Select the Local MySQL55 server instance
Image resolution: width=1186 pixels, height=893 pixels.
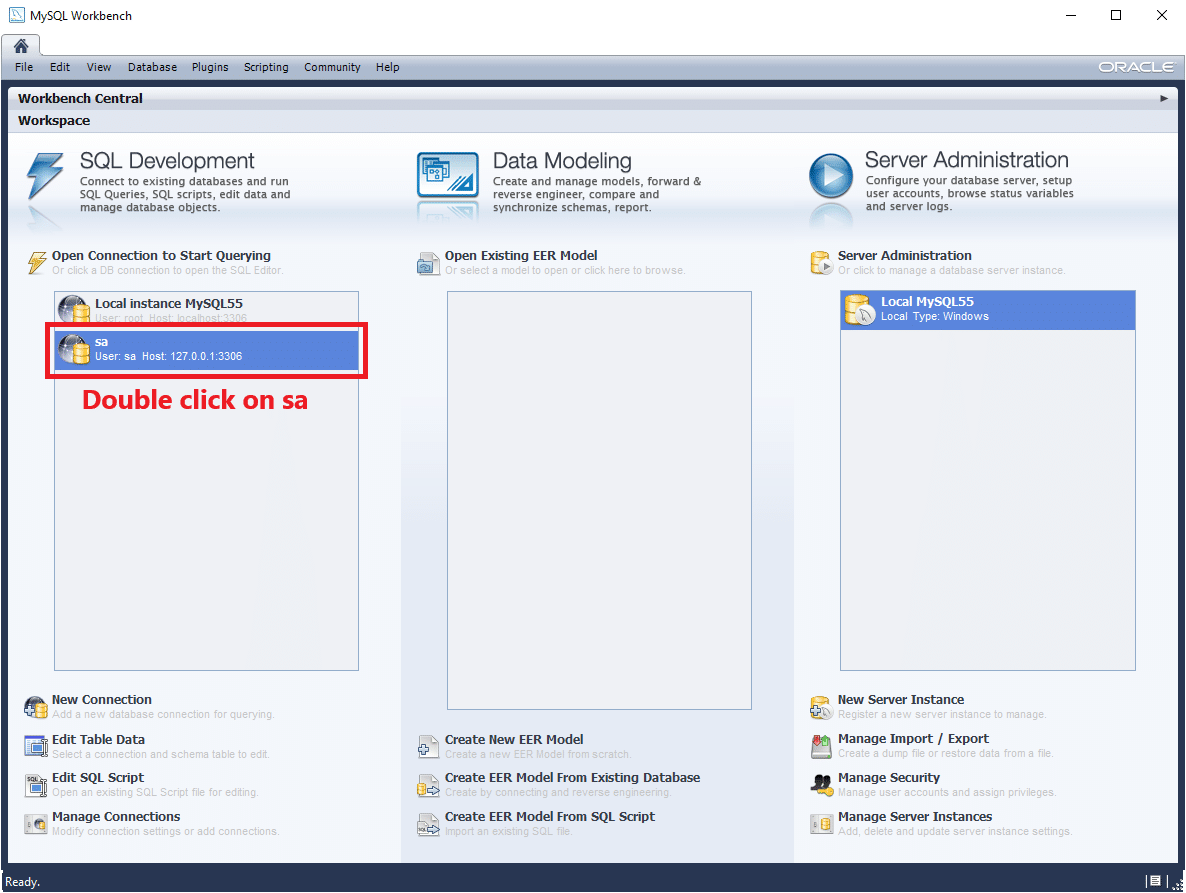coord(988,310)
